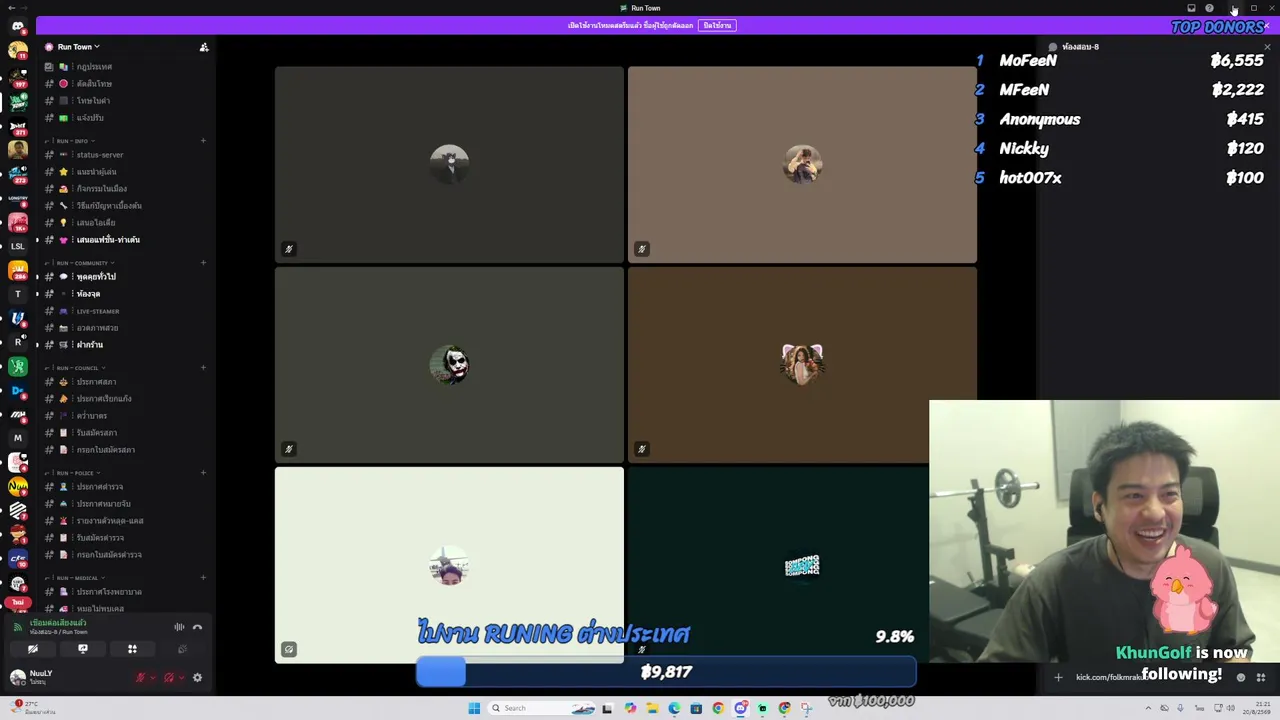Screen dimensions: 1280x720
Task: Add channel to RUN-COUNCIL category
Action: pos(203,368)
